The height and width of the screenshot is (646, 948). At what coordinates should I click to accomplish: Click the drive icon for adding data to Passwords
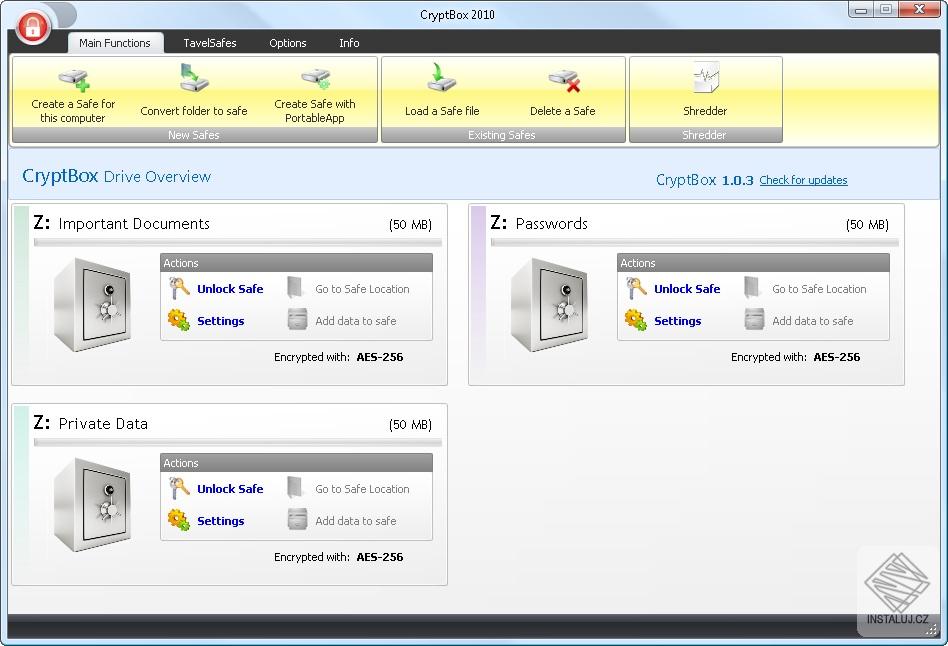tap(754, 319)
